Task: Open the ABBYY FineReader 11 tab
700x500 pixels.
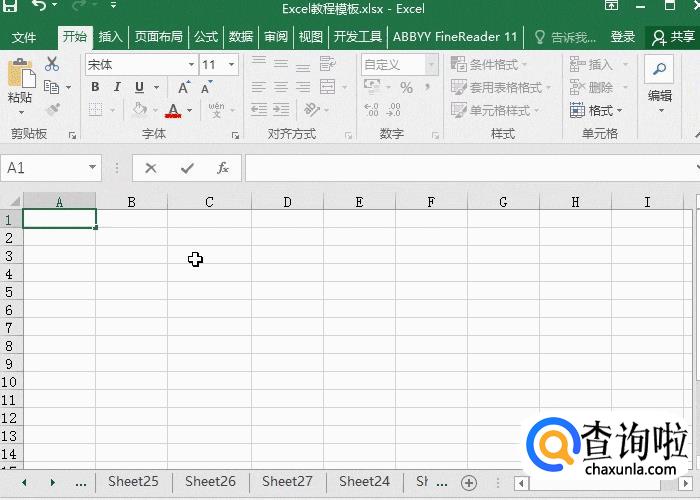Action: [x=455, y=37]
